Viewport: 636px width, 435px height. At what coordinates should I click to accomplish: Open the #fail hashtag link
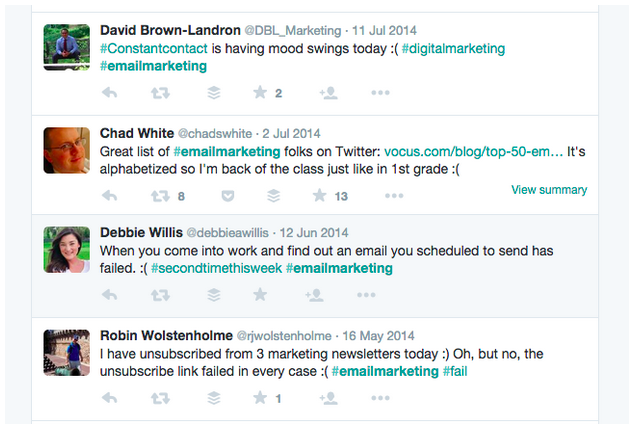coord(454,371)
